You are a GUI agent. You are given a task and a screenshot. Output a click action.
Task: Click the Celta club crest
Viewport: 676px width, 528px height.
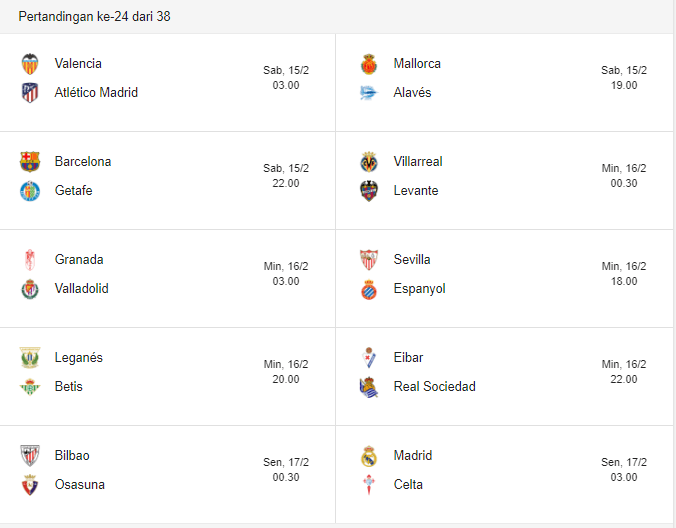click(x=369, y=485)
